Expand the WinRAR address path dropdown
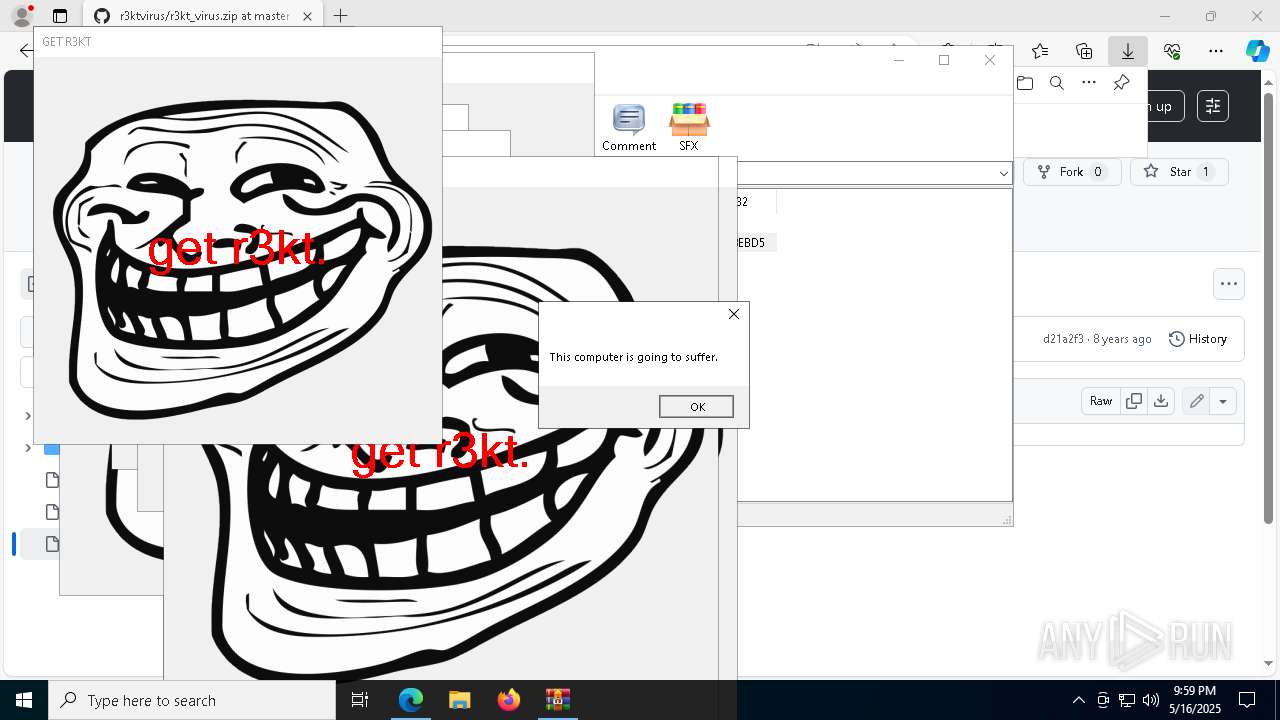 click(1003, 173)
